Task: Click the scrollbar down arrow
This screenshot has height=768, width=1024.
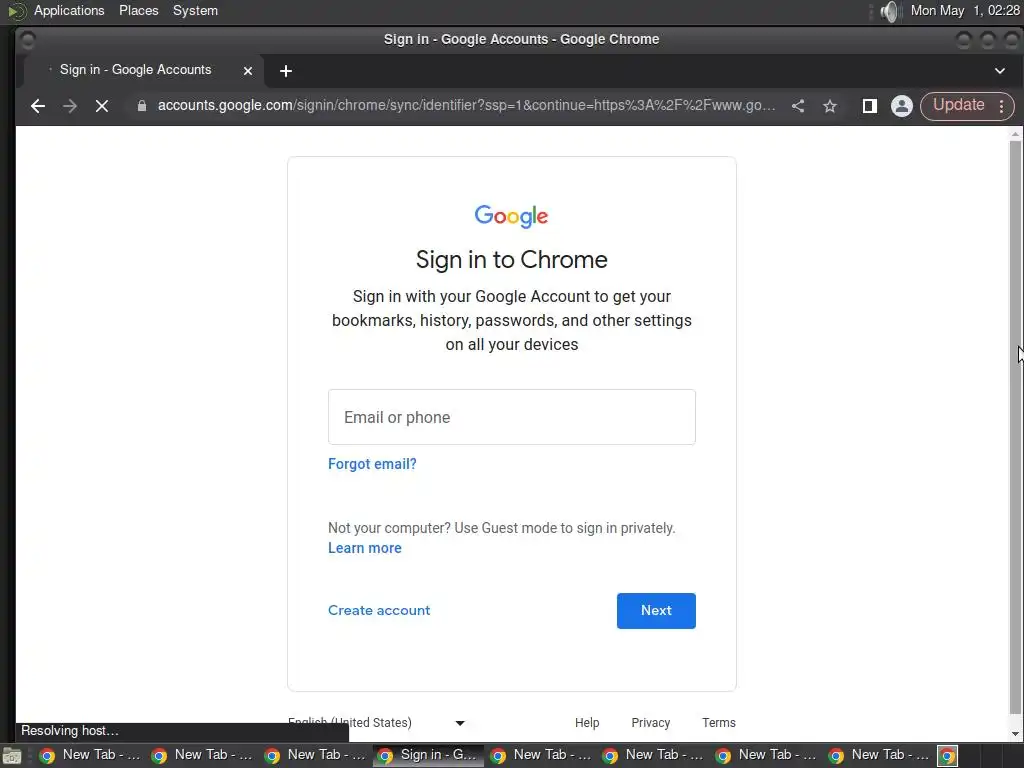Action: click(x=1015, y=734)
